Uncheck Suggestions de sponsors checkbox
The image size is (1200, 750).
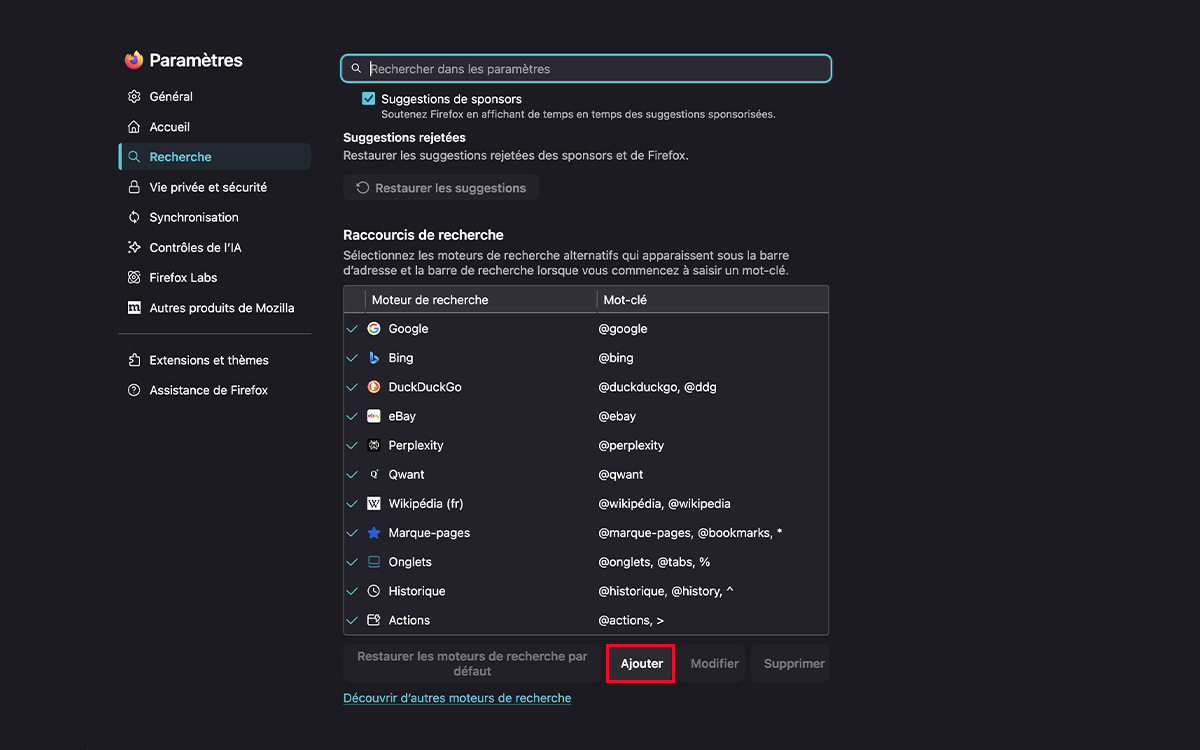(x=369, y=99)
